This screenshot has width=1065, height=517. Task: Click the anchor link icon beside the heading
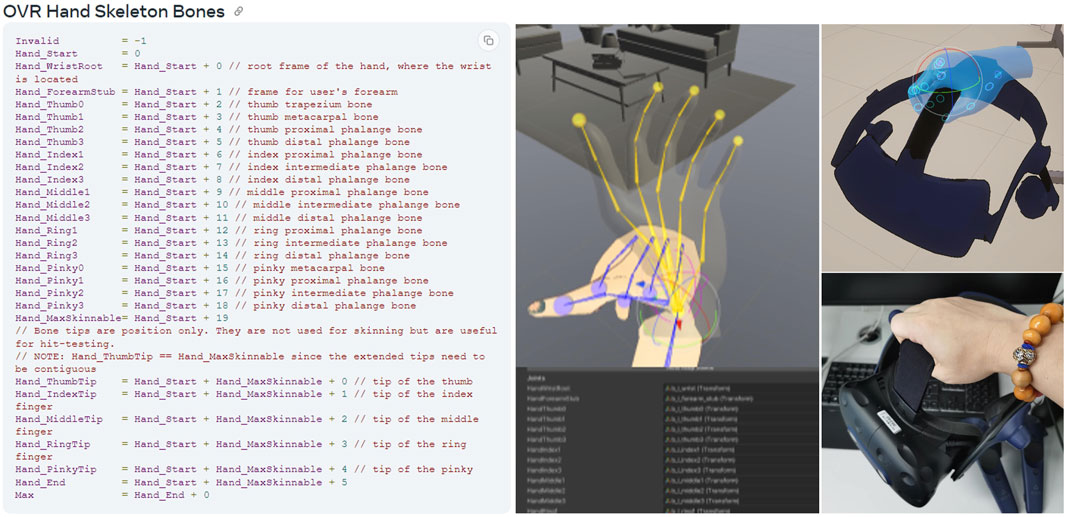click(238, 12)
